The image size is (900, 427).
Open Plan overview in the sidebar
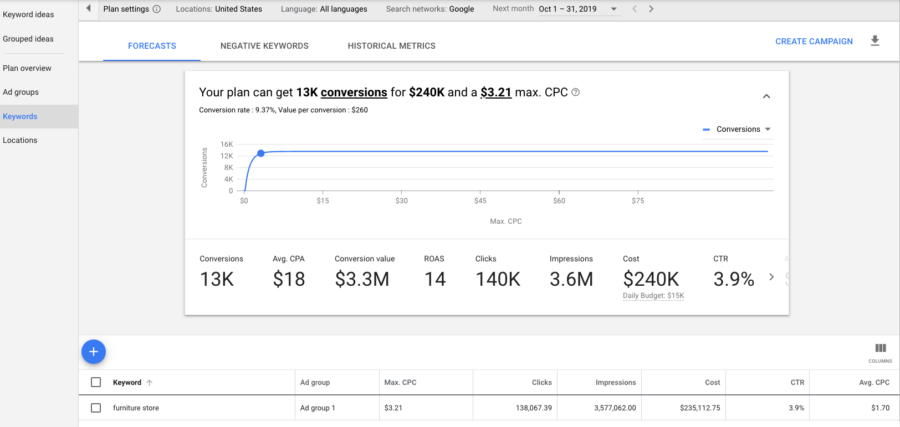[27, 68]
